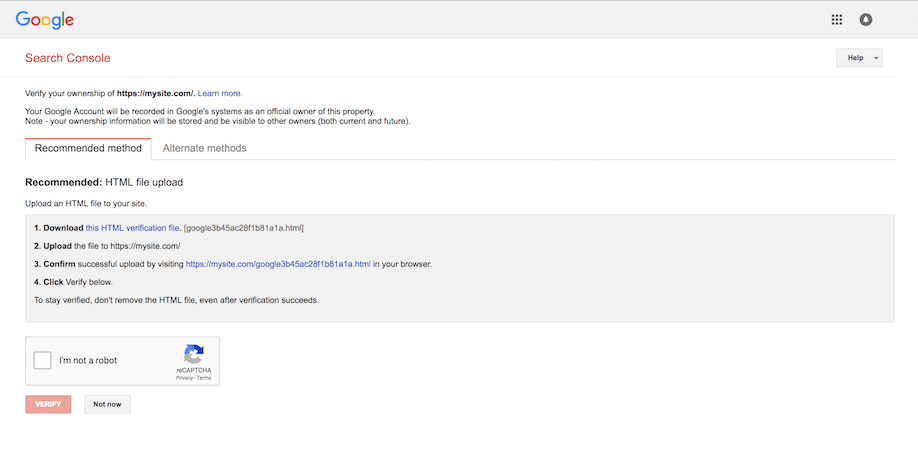This screenshot has width=918, height=454.
Task: Visit the mysite.com google3b45ac28f1b81a1a.html link
Action: click(x=278, y=264)
